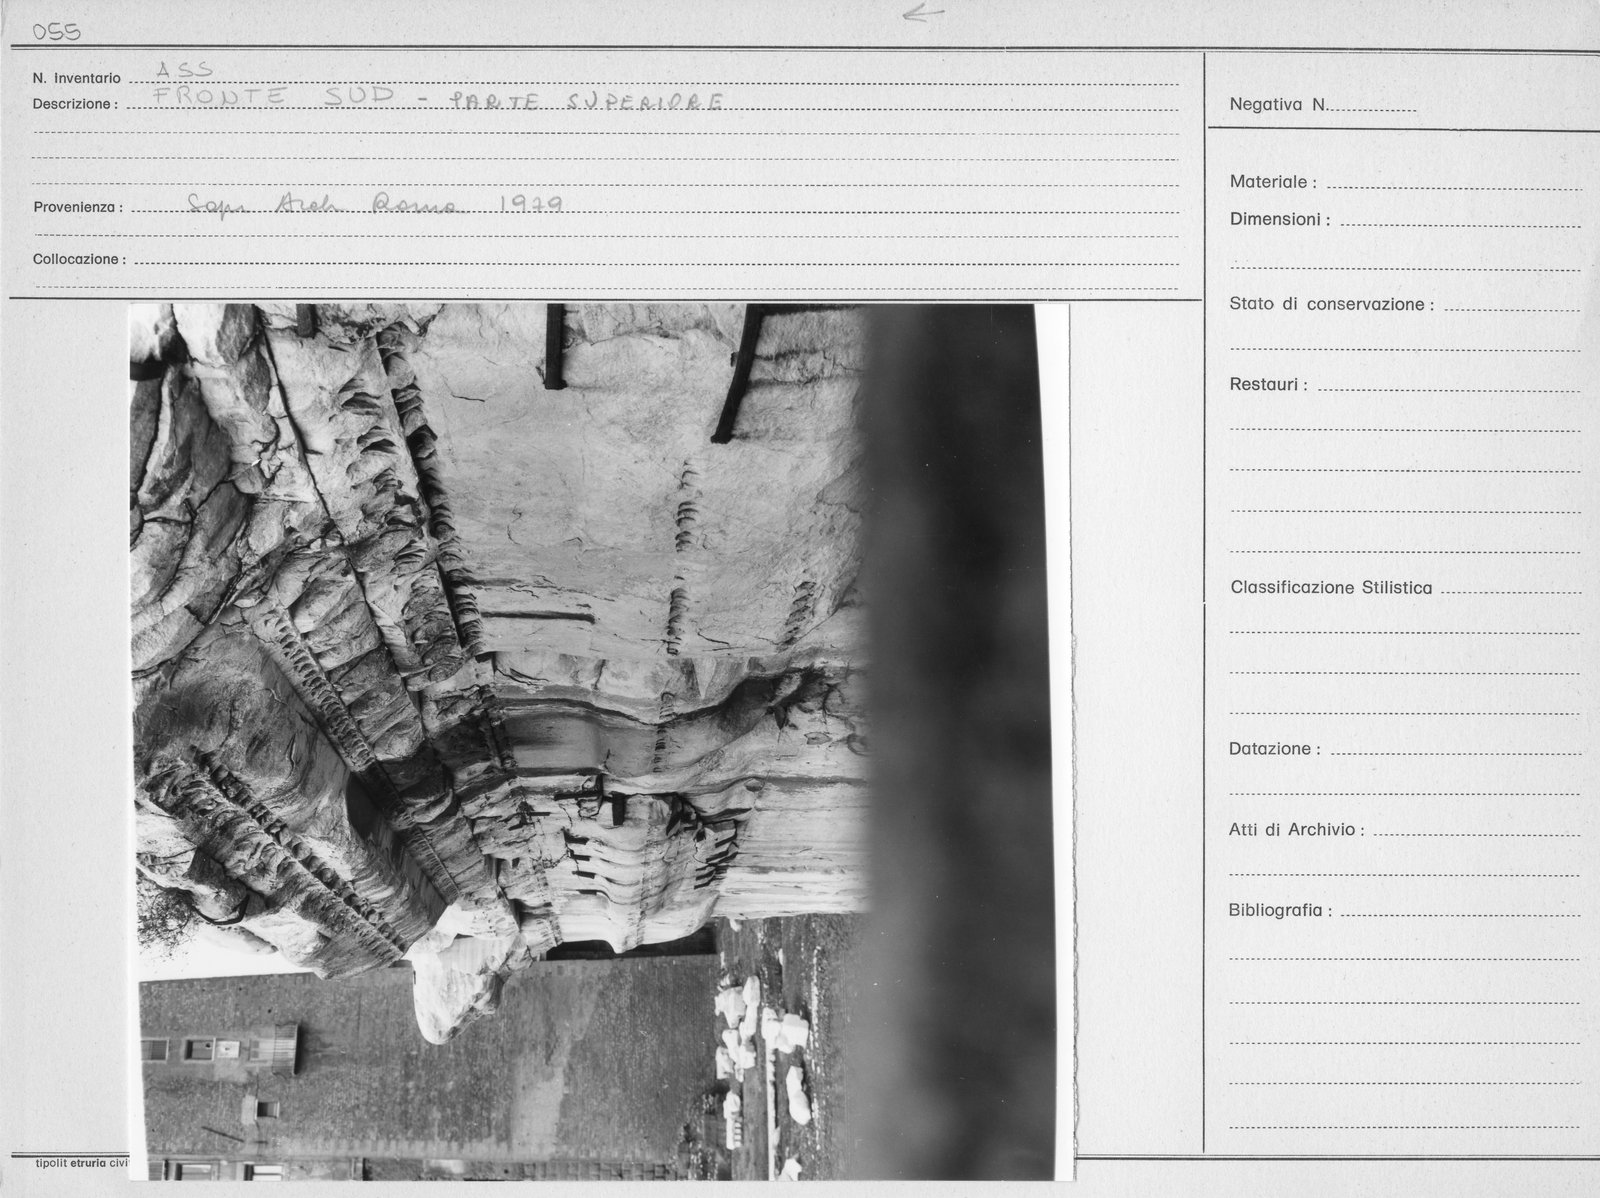
Task: Select the handwritten 'Sopr. Arch. Roma 1979' entry
Action: coord(376,205)
